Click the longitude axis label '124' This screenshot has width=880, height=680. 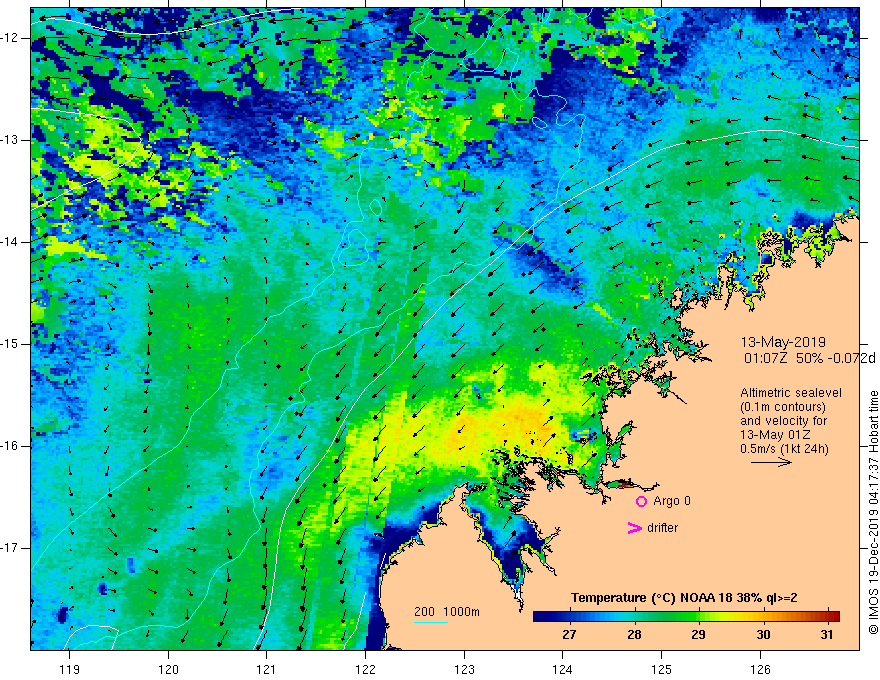point(563,669)
